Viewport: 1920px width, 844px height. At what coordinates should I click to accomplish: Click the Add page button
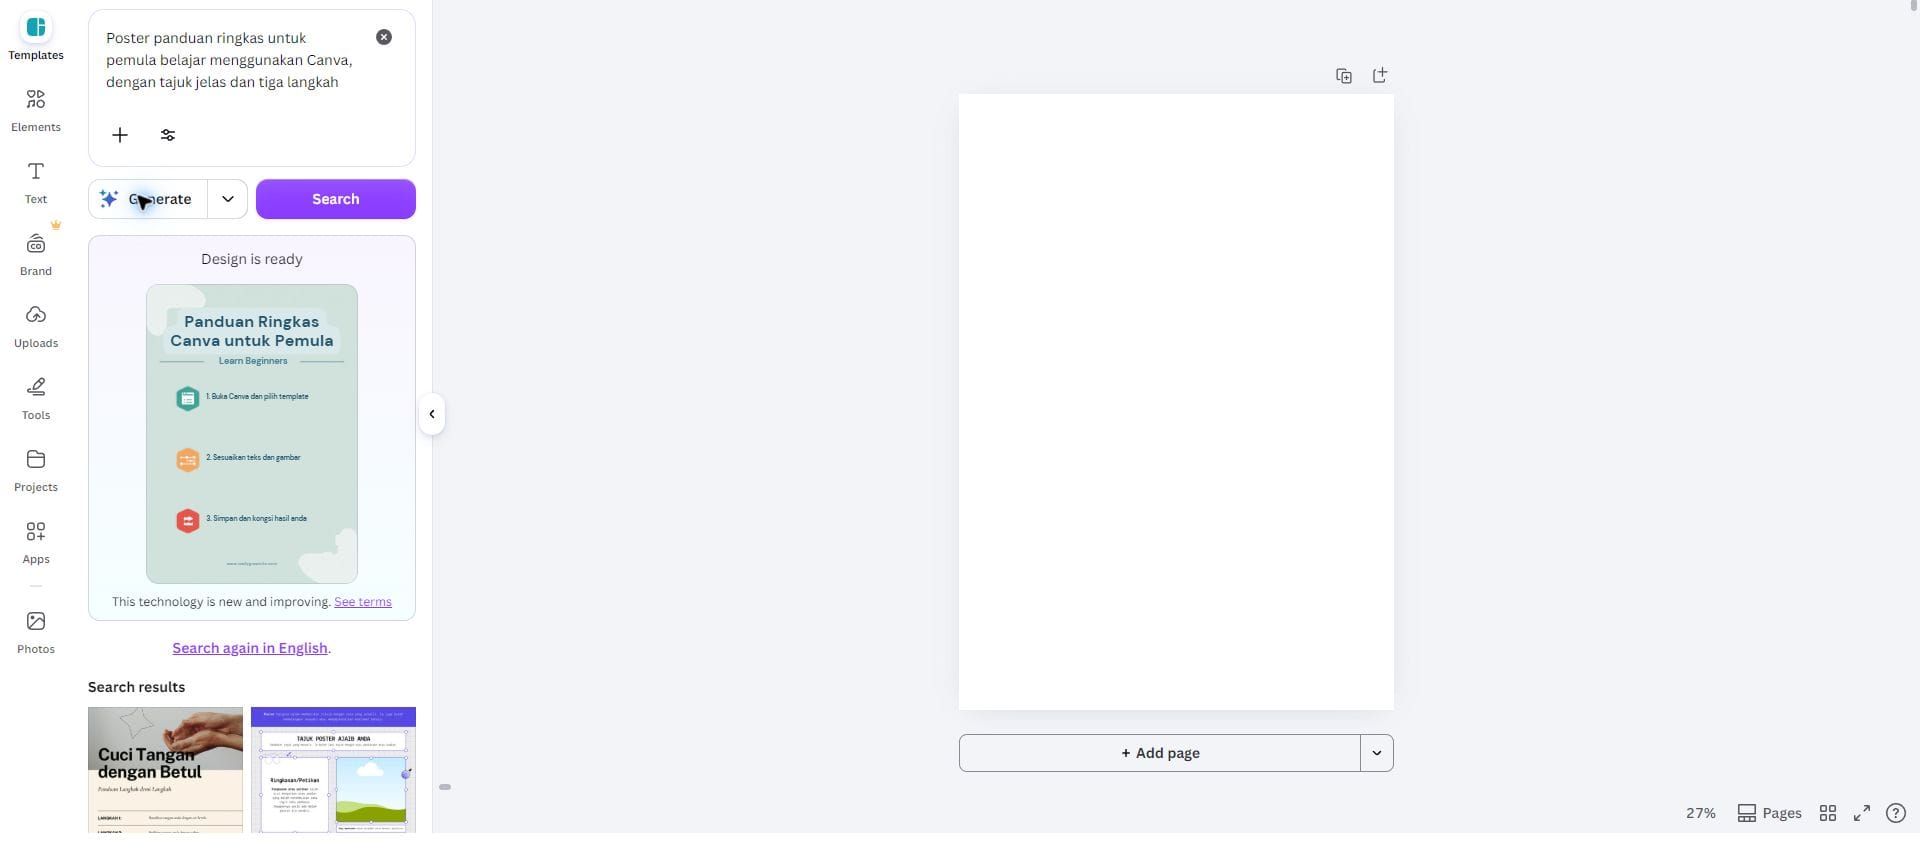1160,753
